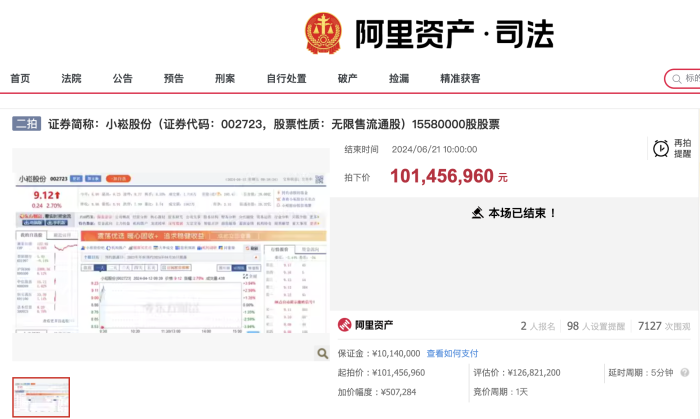Click the 98 人设置提醒 count
The image size is (700, 419).
coord(596,326)
